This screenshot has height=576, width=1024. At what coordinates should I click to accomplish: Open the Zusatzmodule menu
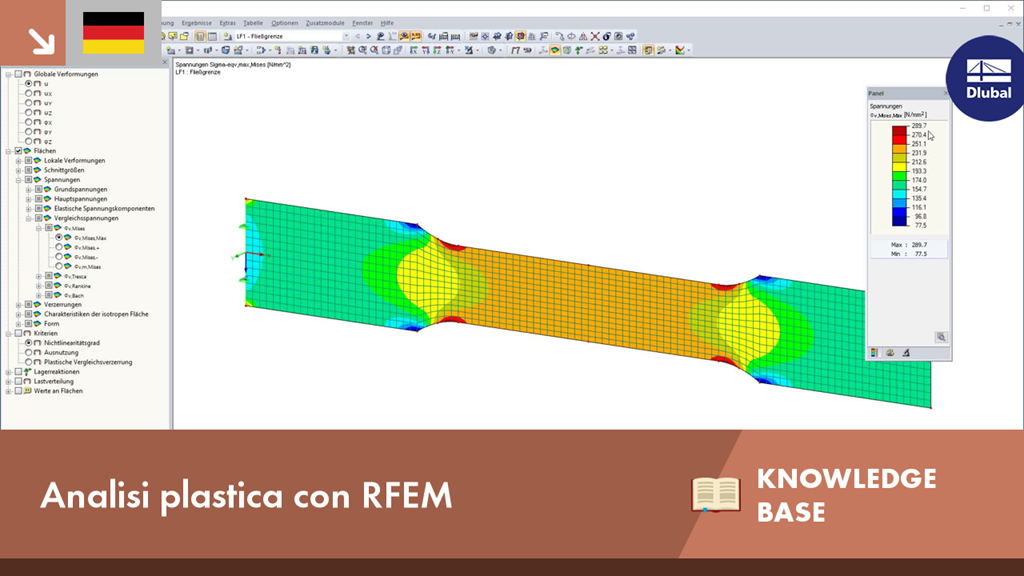325,23
